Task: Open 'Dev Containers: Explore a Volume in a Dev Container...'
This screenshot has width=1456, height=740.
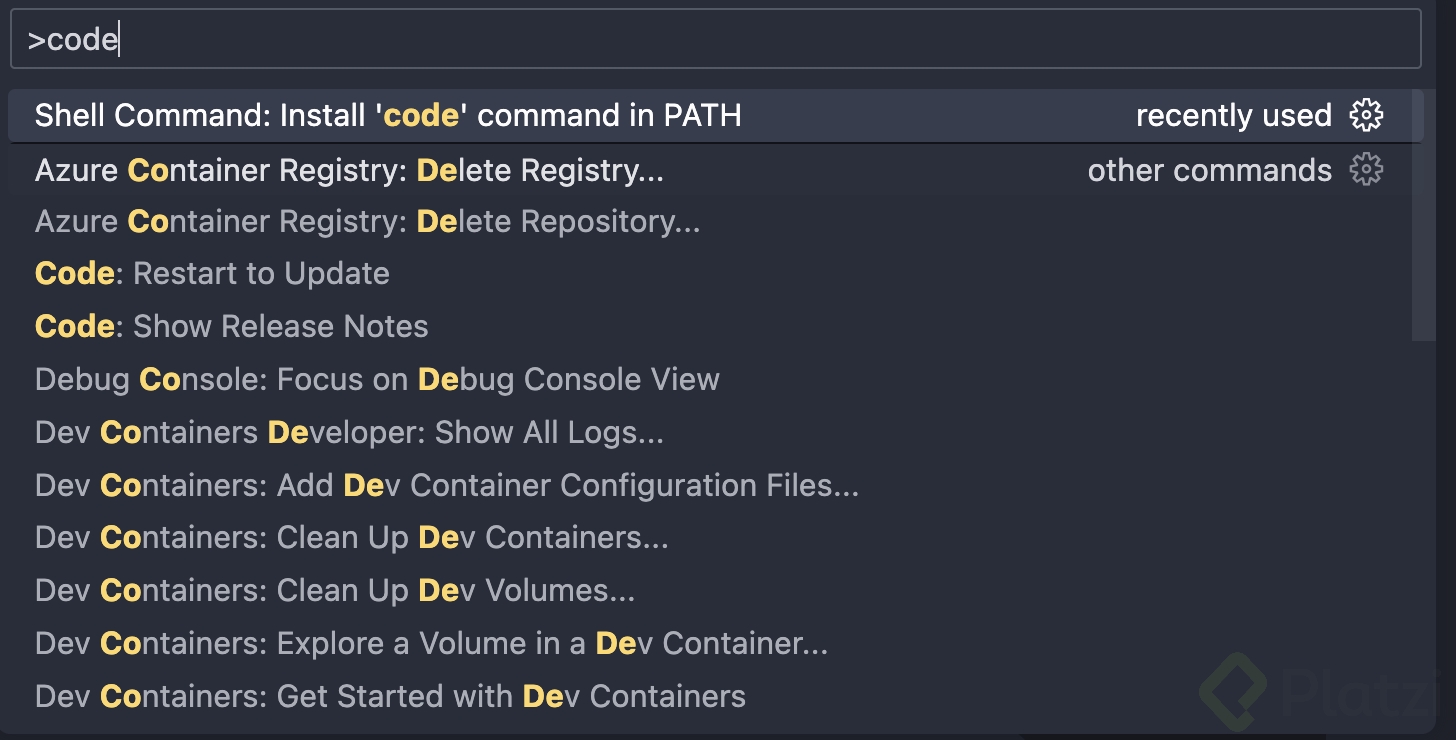Action: click(430, 643)
